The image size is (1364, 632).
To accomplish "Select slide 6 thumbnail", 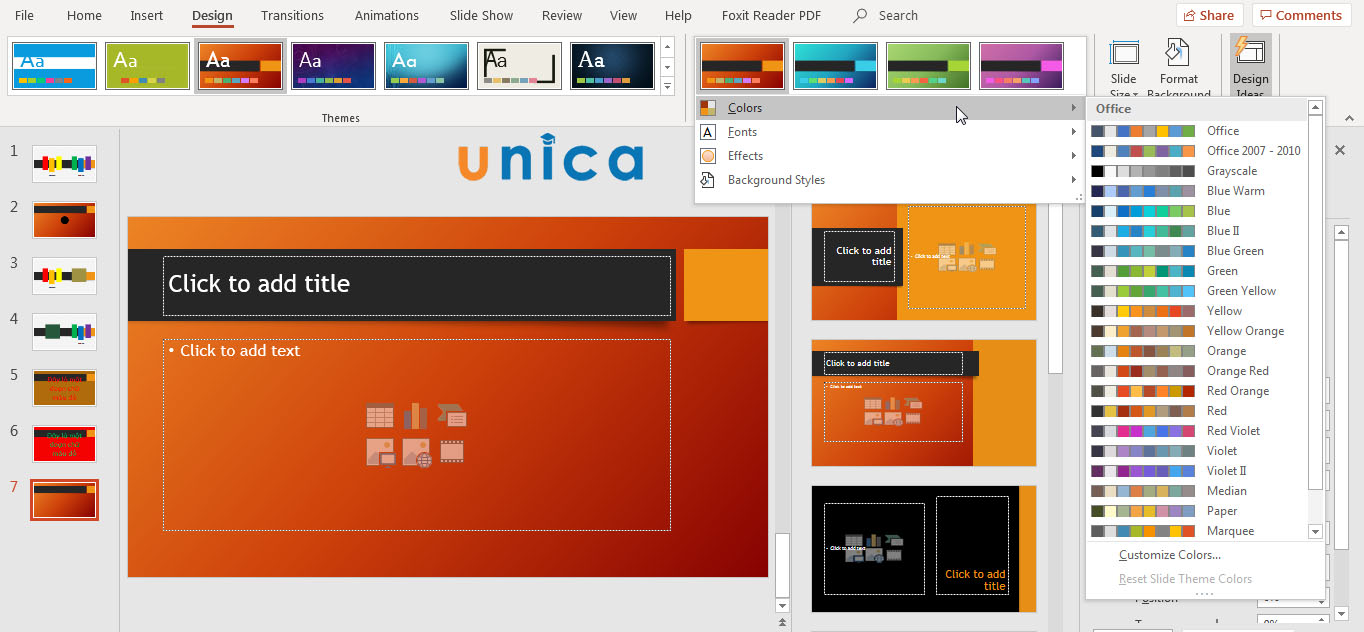I will [64, 444].
